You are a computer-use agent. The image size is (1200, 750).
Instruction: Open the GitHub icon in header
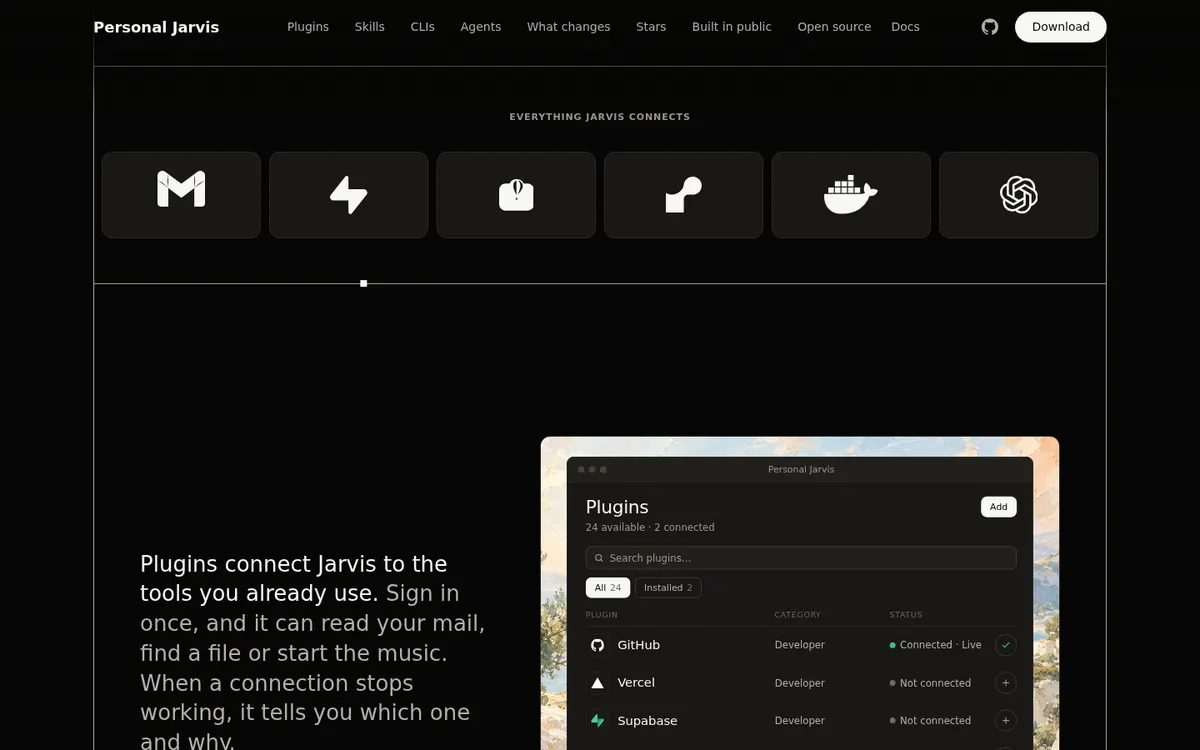(x=990, y=27)
